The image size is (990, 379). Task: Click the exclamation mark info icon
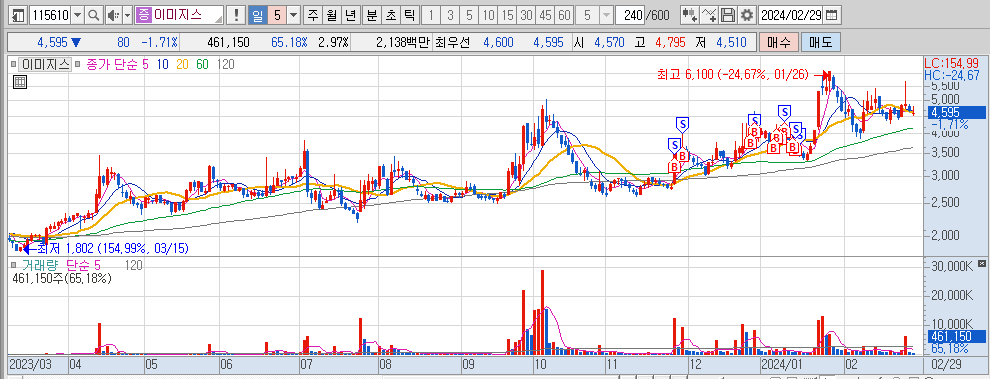click(237, 15)
